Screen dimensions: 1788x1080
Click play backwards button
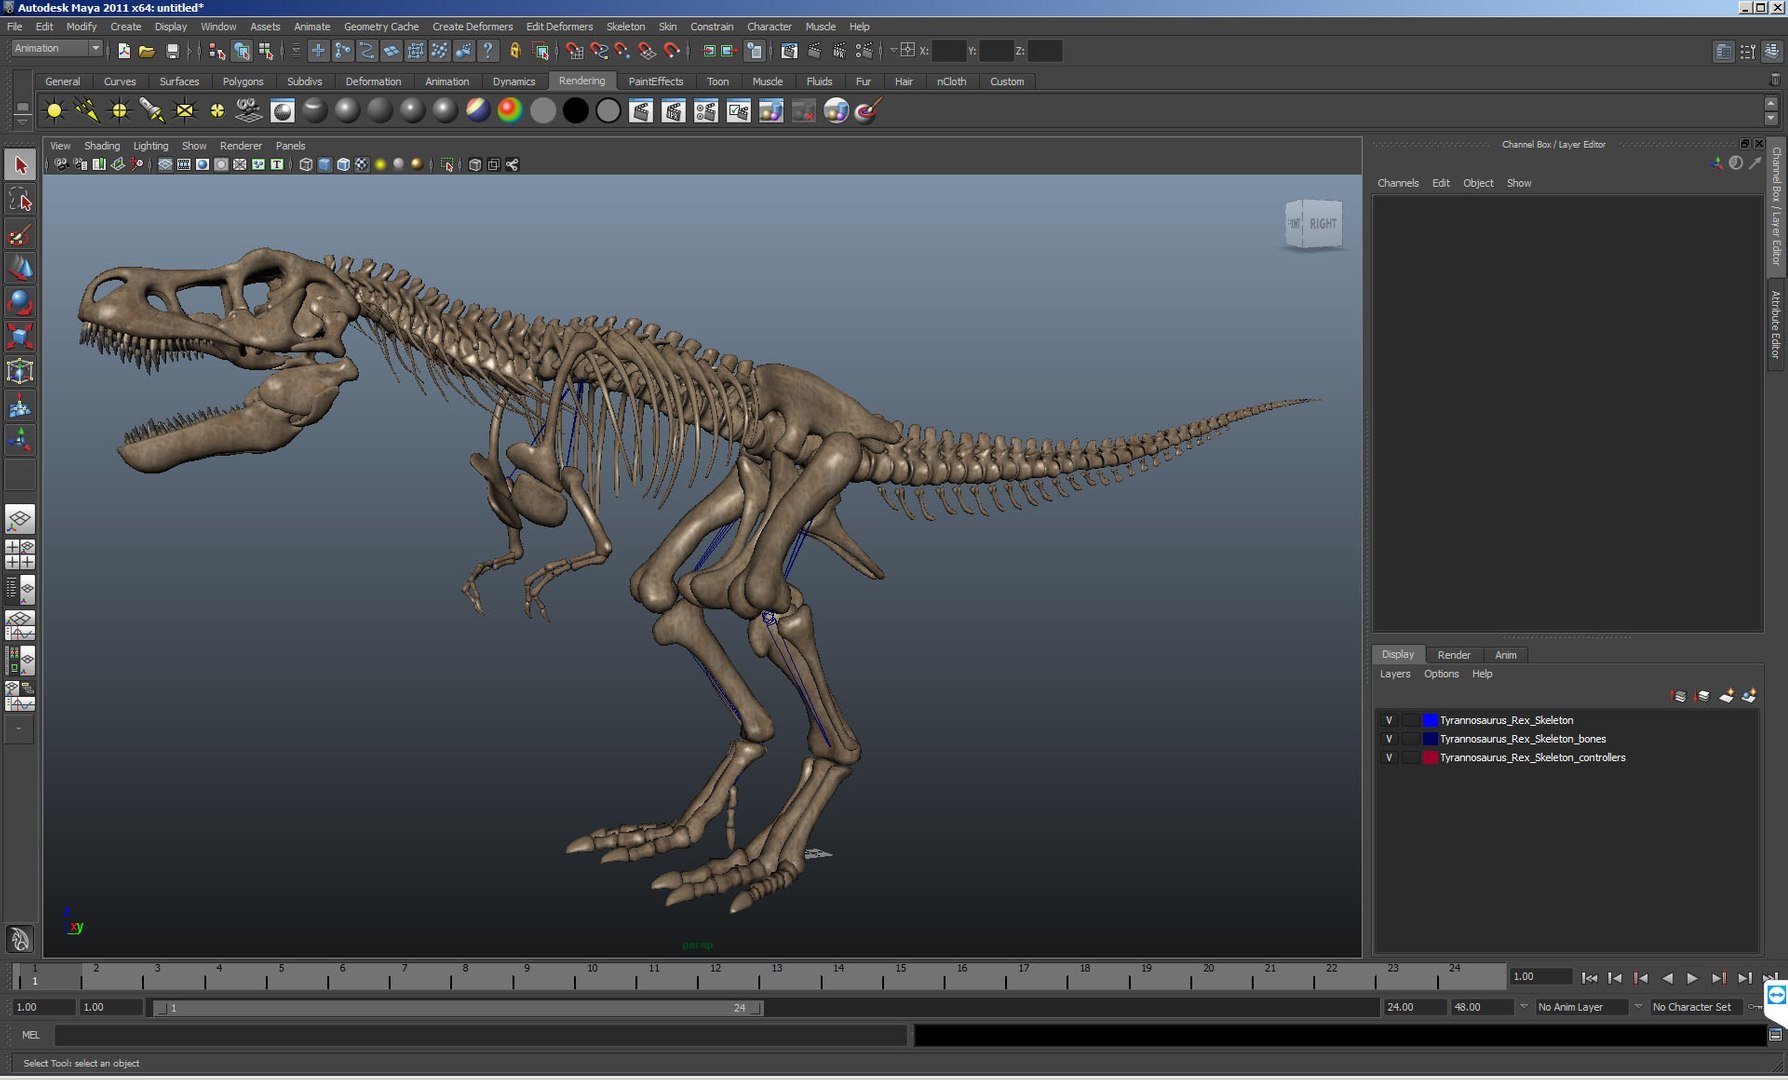coord(1666,978)
